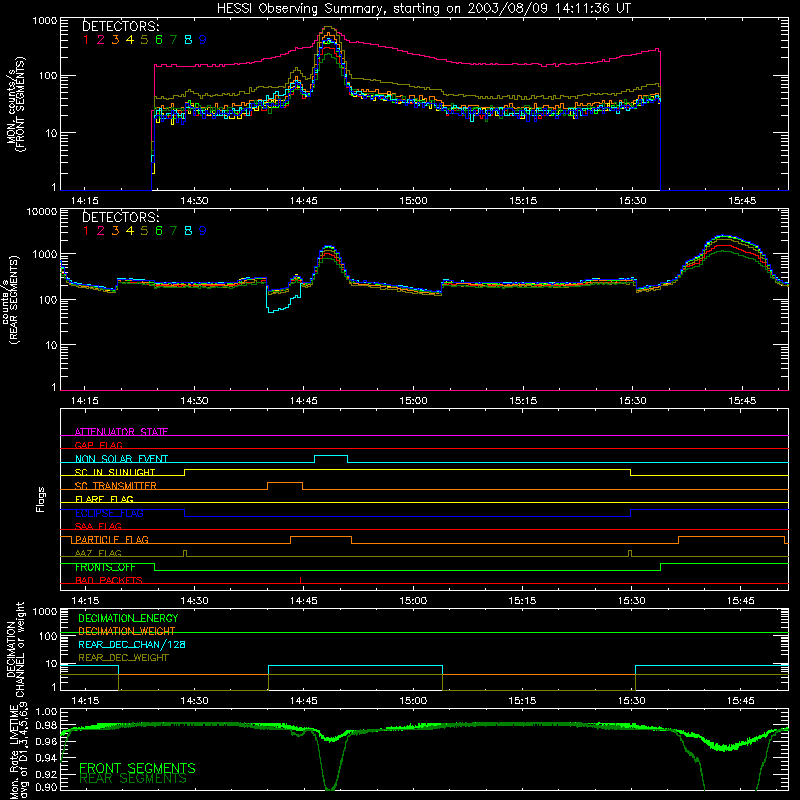Click DETECTORS: label in front segments plot

pyautogui.click(x=120, y=26)
